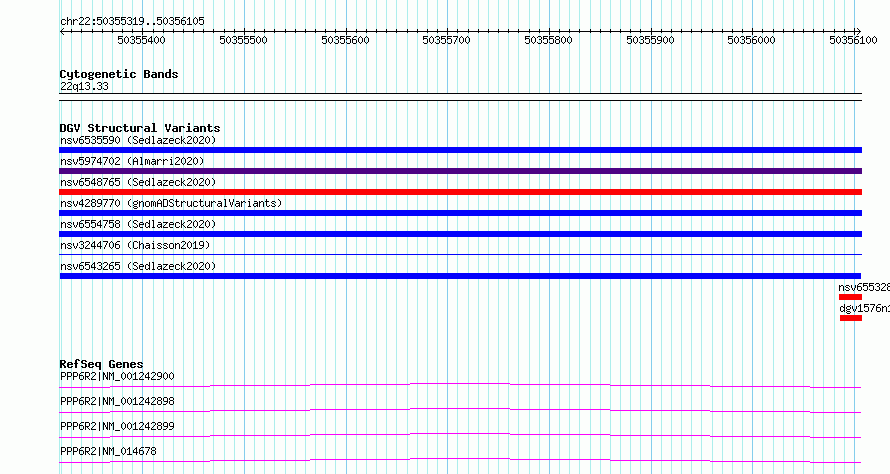Click ruler position 50355400
The width and height of the screenshot is (890, 474).
pyautogui.click(x=141, y=40)
